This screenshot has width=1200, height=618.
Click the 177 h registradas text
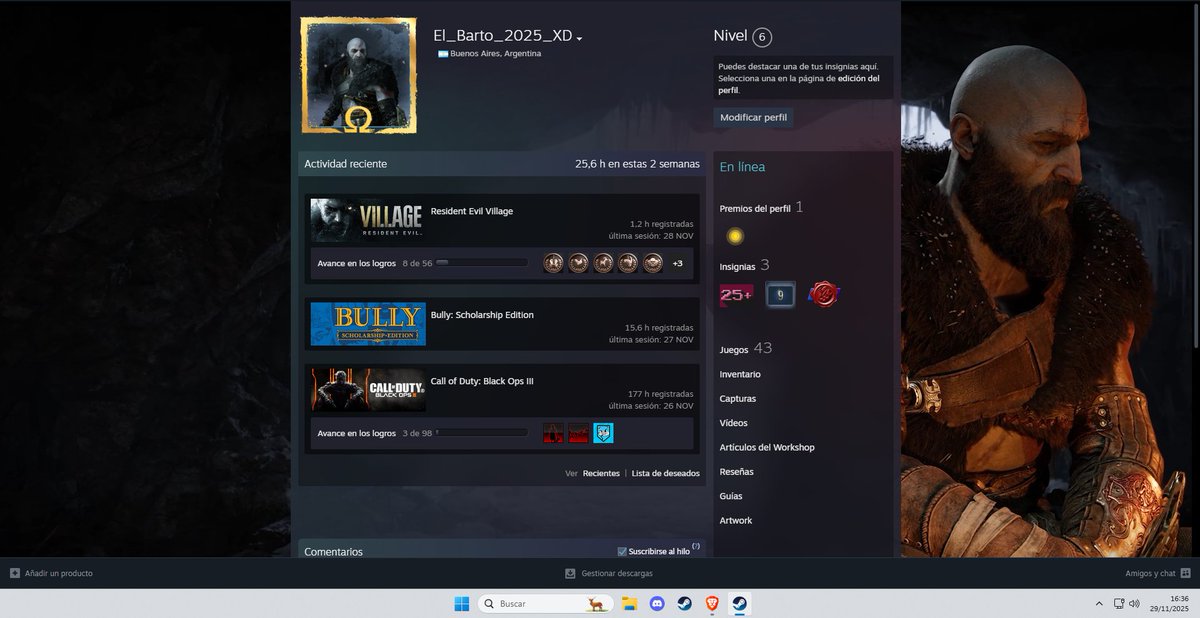click(x=660, y=394)
